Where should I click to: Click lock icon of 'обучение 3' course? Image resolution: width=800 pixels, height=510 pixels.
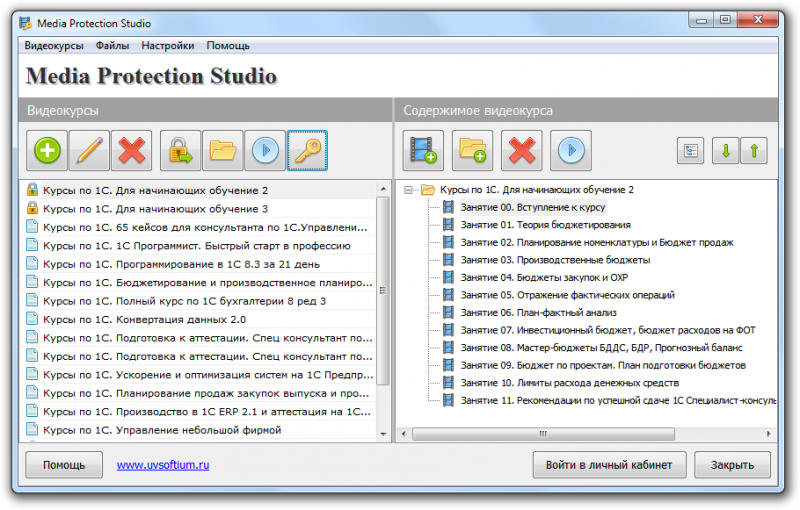pos(32,208)
